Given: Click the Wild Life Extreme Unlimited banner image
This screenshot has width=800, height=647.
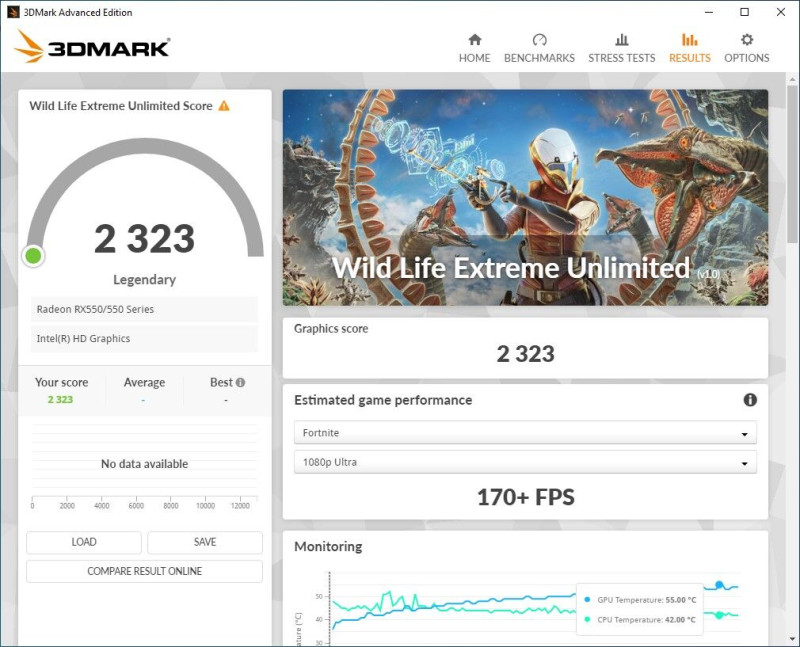Looking at the screenshot, I should (525, 197).
